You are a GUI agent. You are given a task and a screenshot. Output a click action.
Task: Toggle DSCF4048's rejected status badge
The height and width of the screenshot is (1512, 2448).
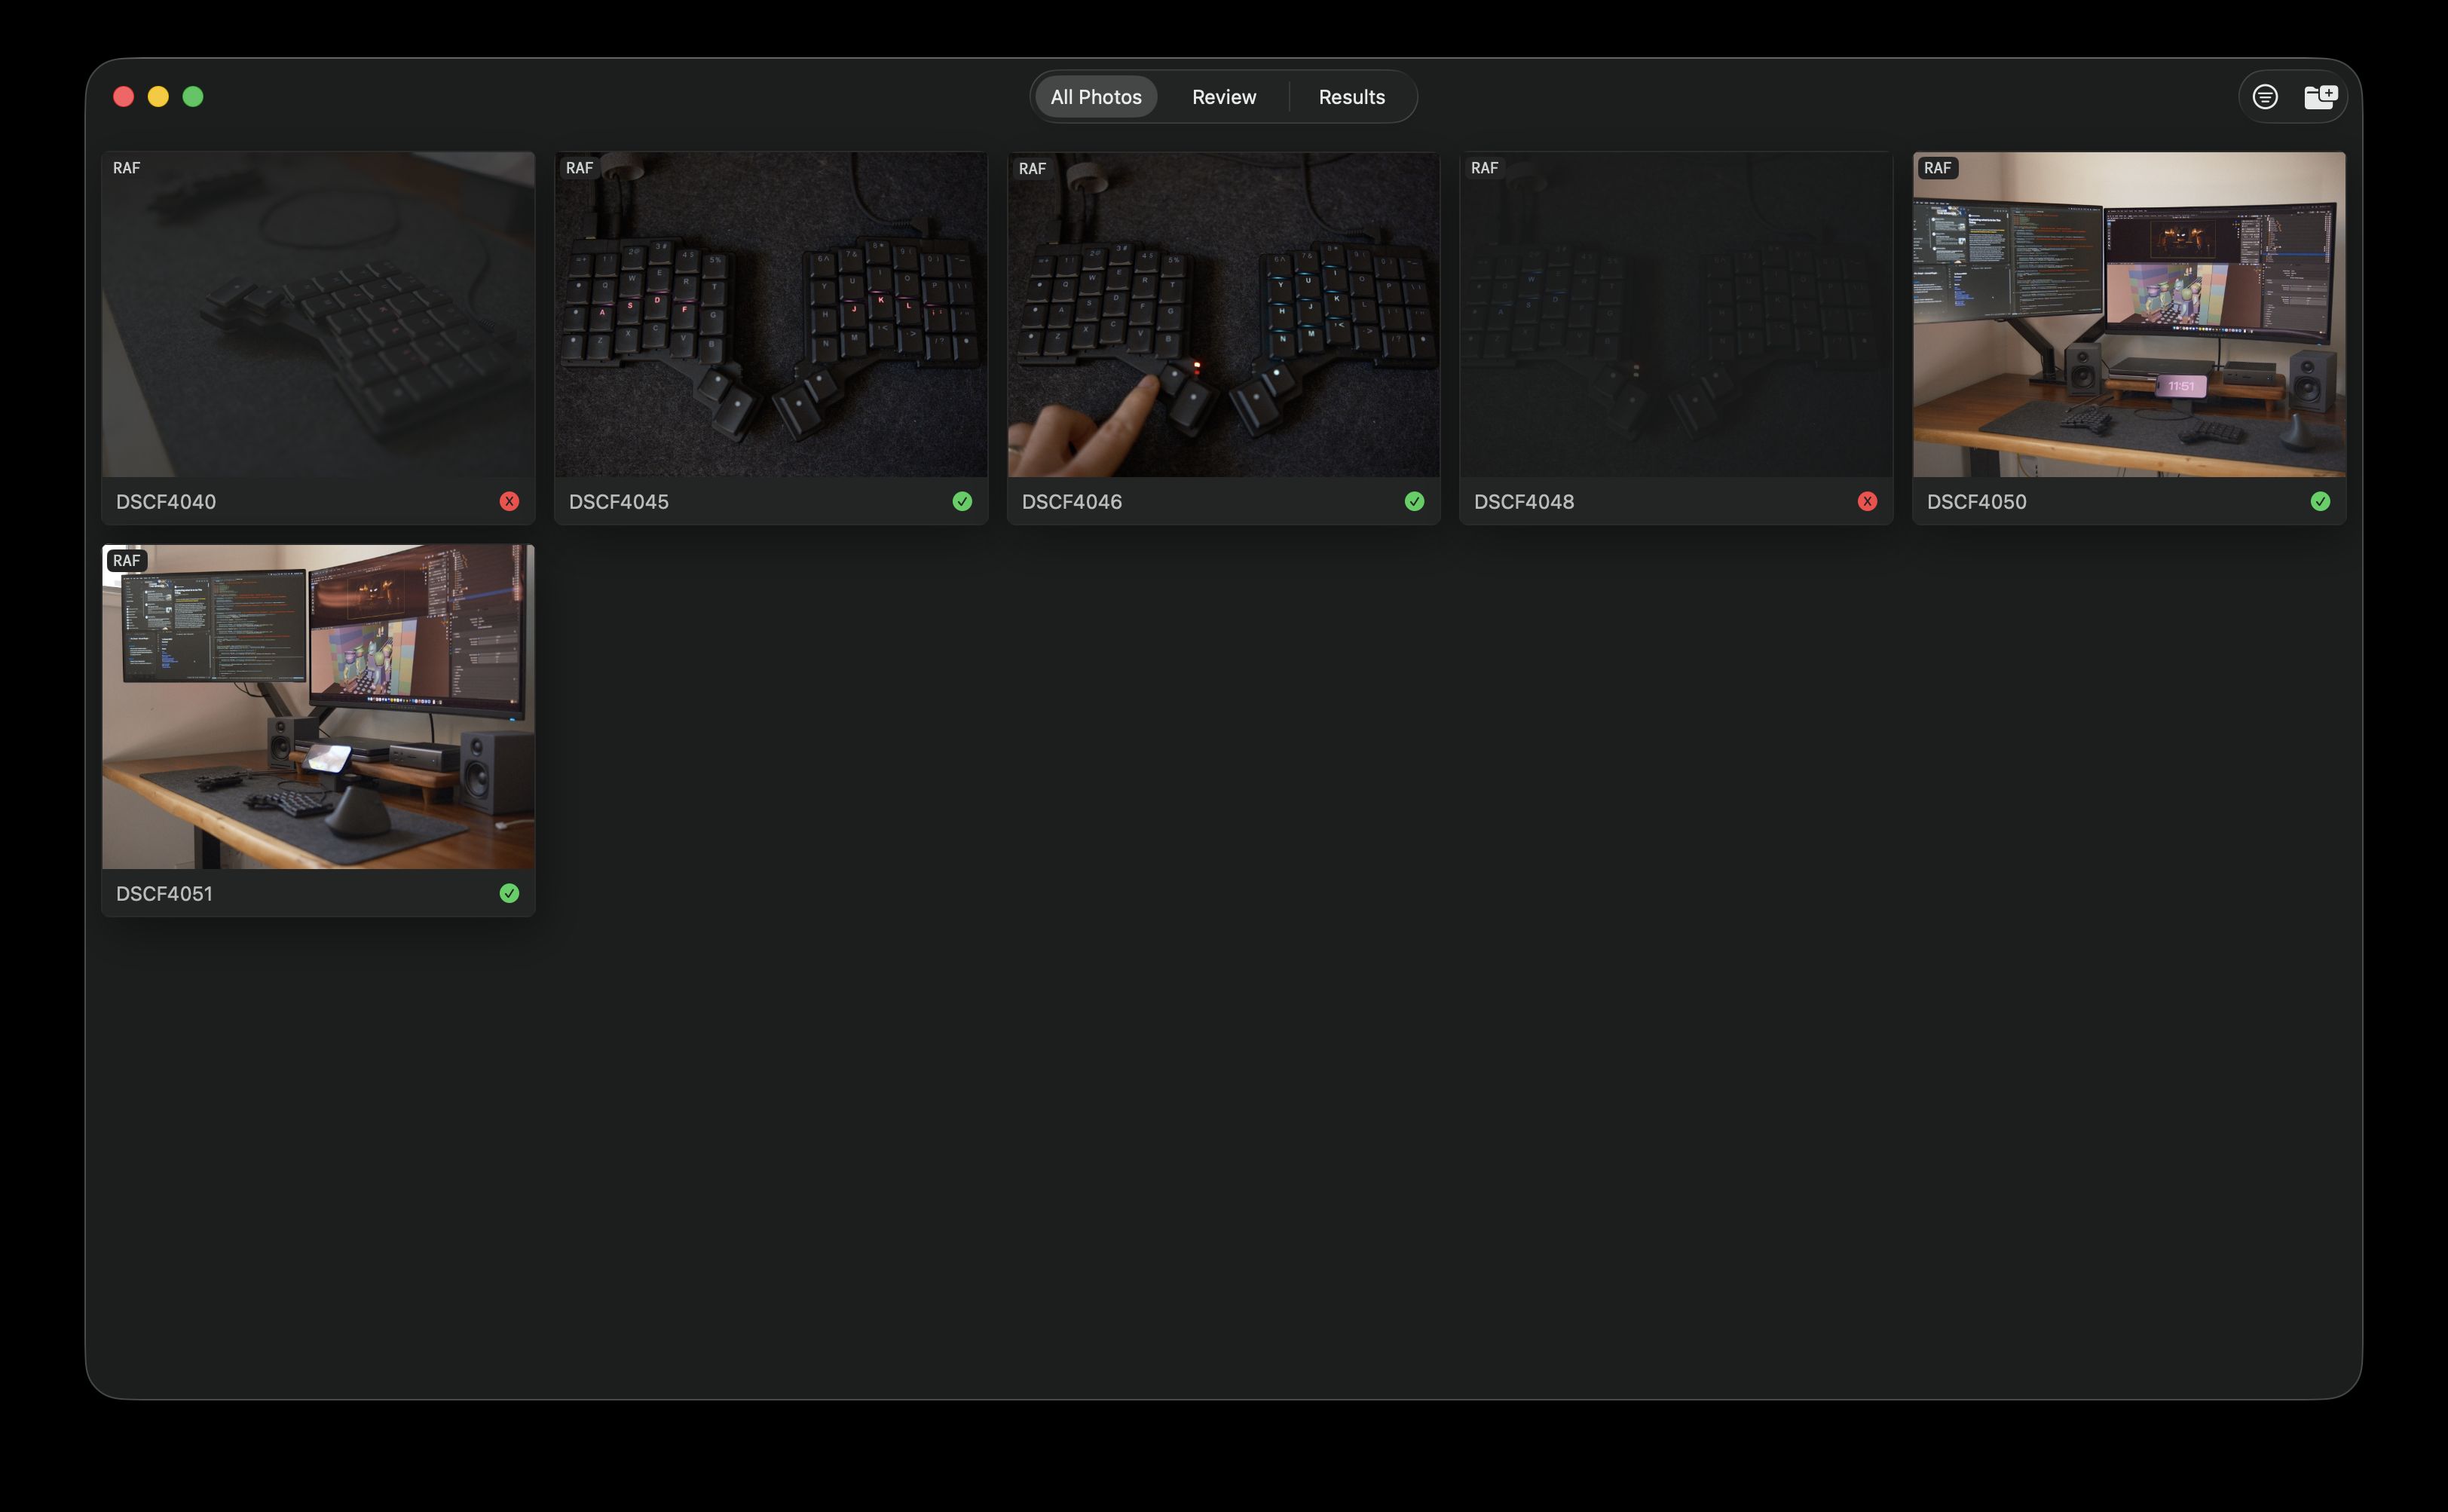pyautogui.click(x=1868, y=501)
